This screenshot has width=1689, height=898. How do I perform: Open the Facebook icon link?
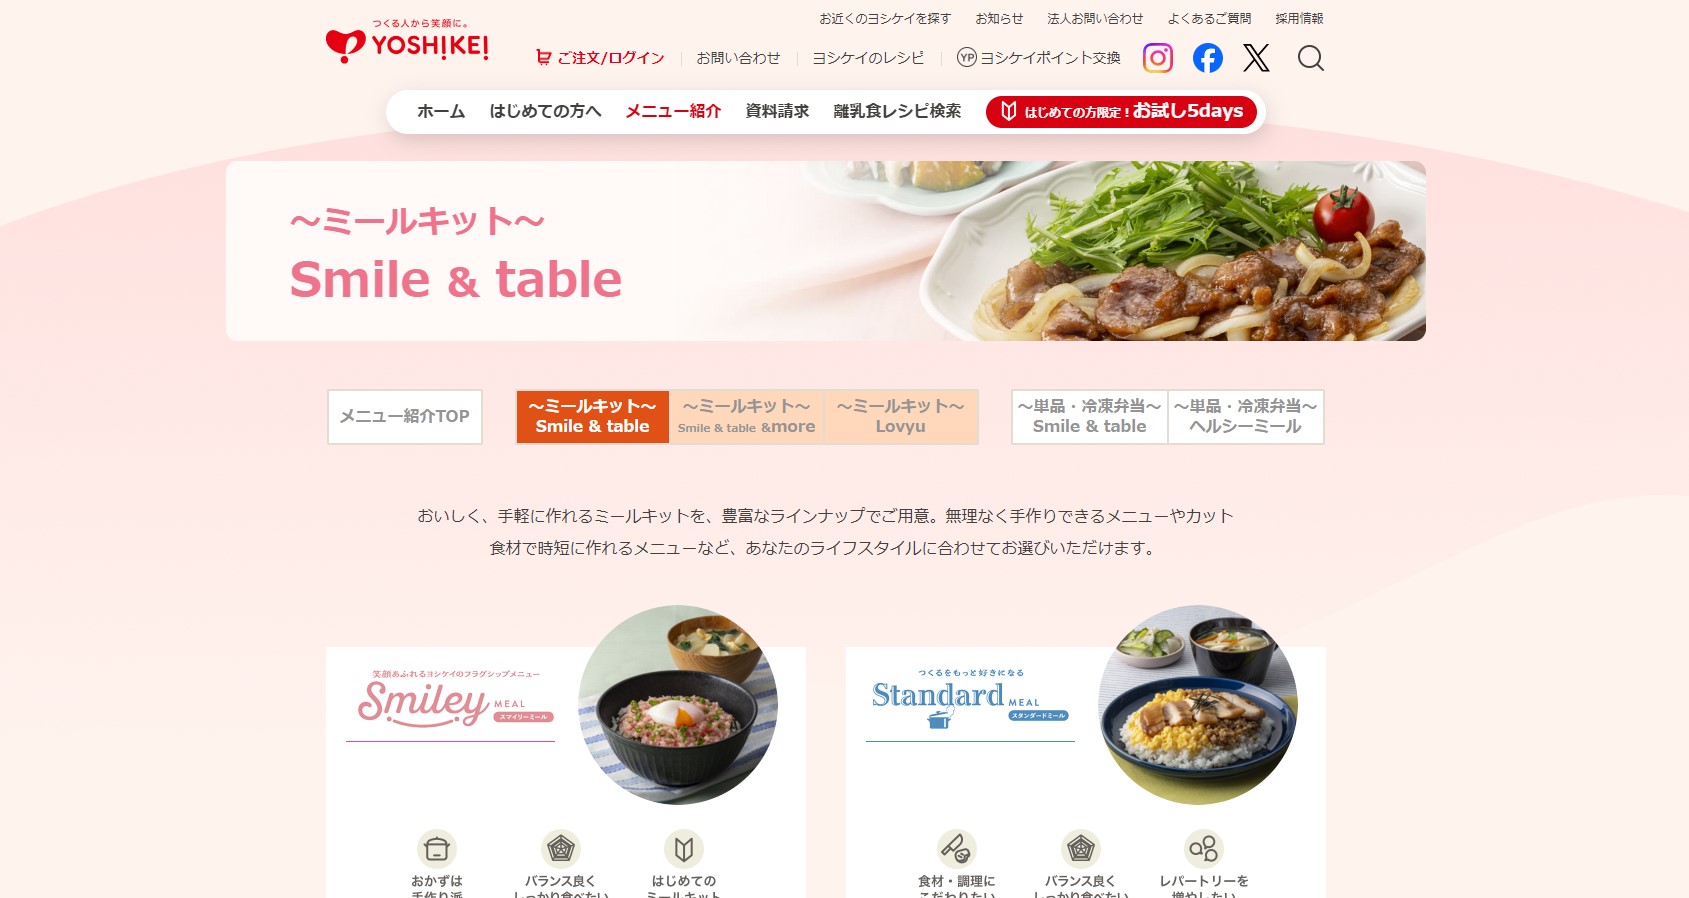pos(1208,58)
